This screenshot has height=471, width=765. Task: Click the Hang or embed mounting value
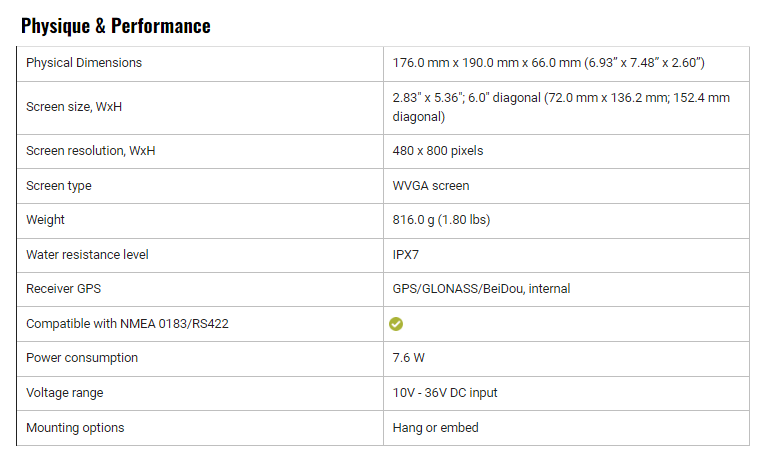(x=435, y=428)
